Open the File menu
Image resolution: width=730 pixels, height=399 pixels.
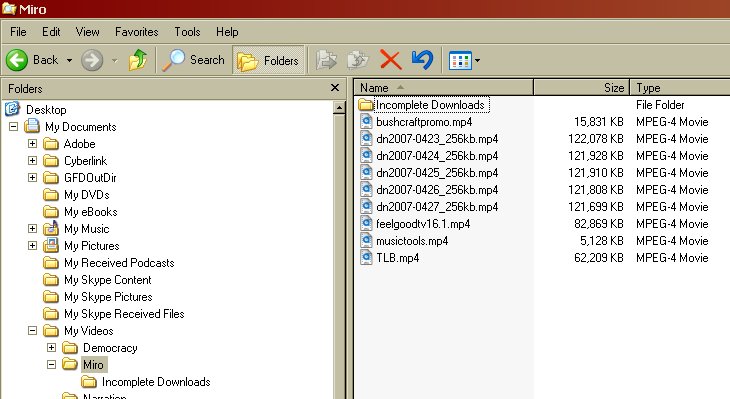pos(18,32)
